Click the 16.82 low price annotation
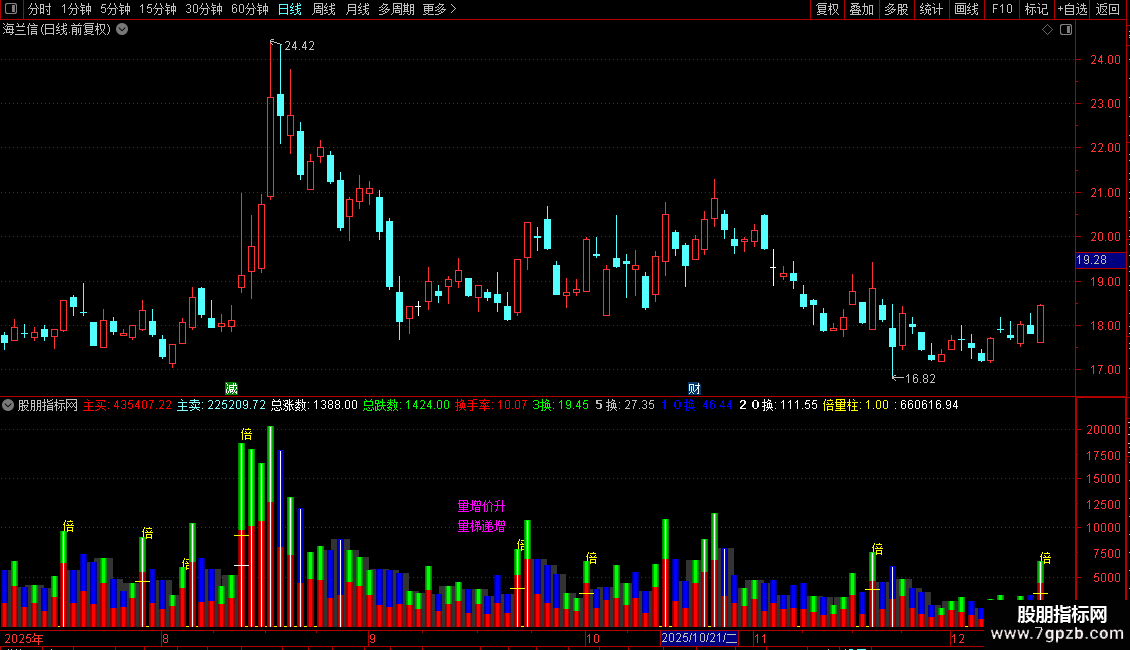 pos(920,379)
